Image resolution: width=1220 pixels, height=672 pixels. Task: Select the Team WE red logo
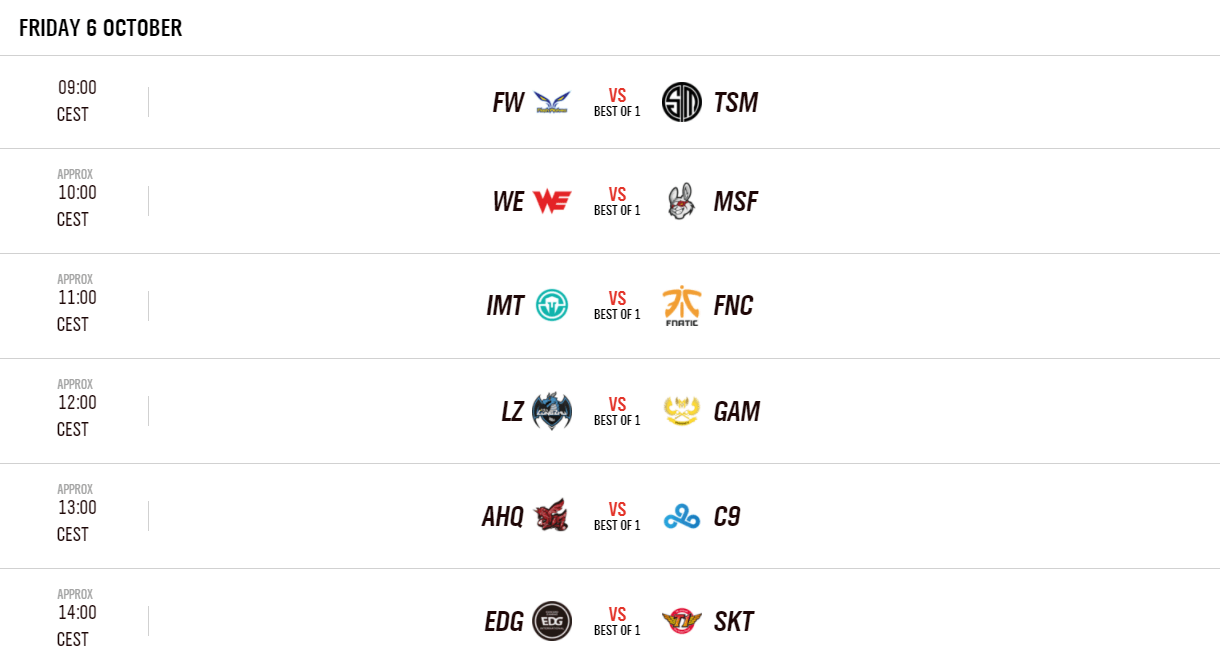click(x=551, y=201)
